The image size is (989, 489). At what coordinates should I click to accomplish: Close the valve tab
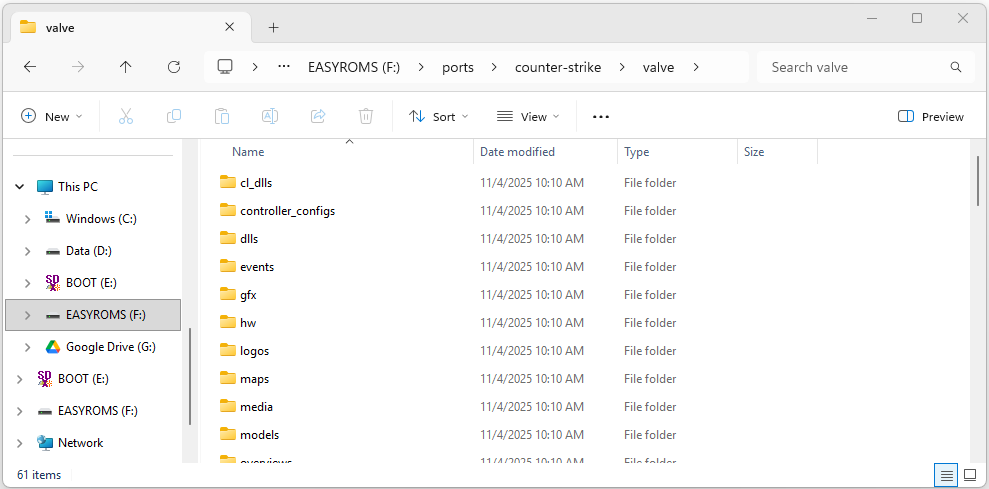pyautogui.click(x=230, y=27)
